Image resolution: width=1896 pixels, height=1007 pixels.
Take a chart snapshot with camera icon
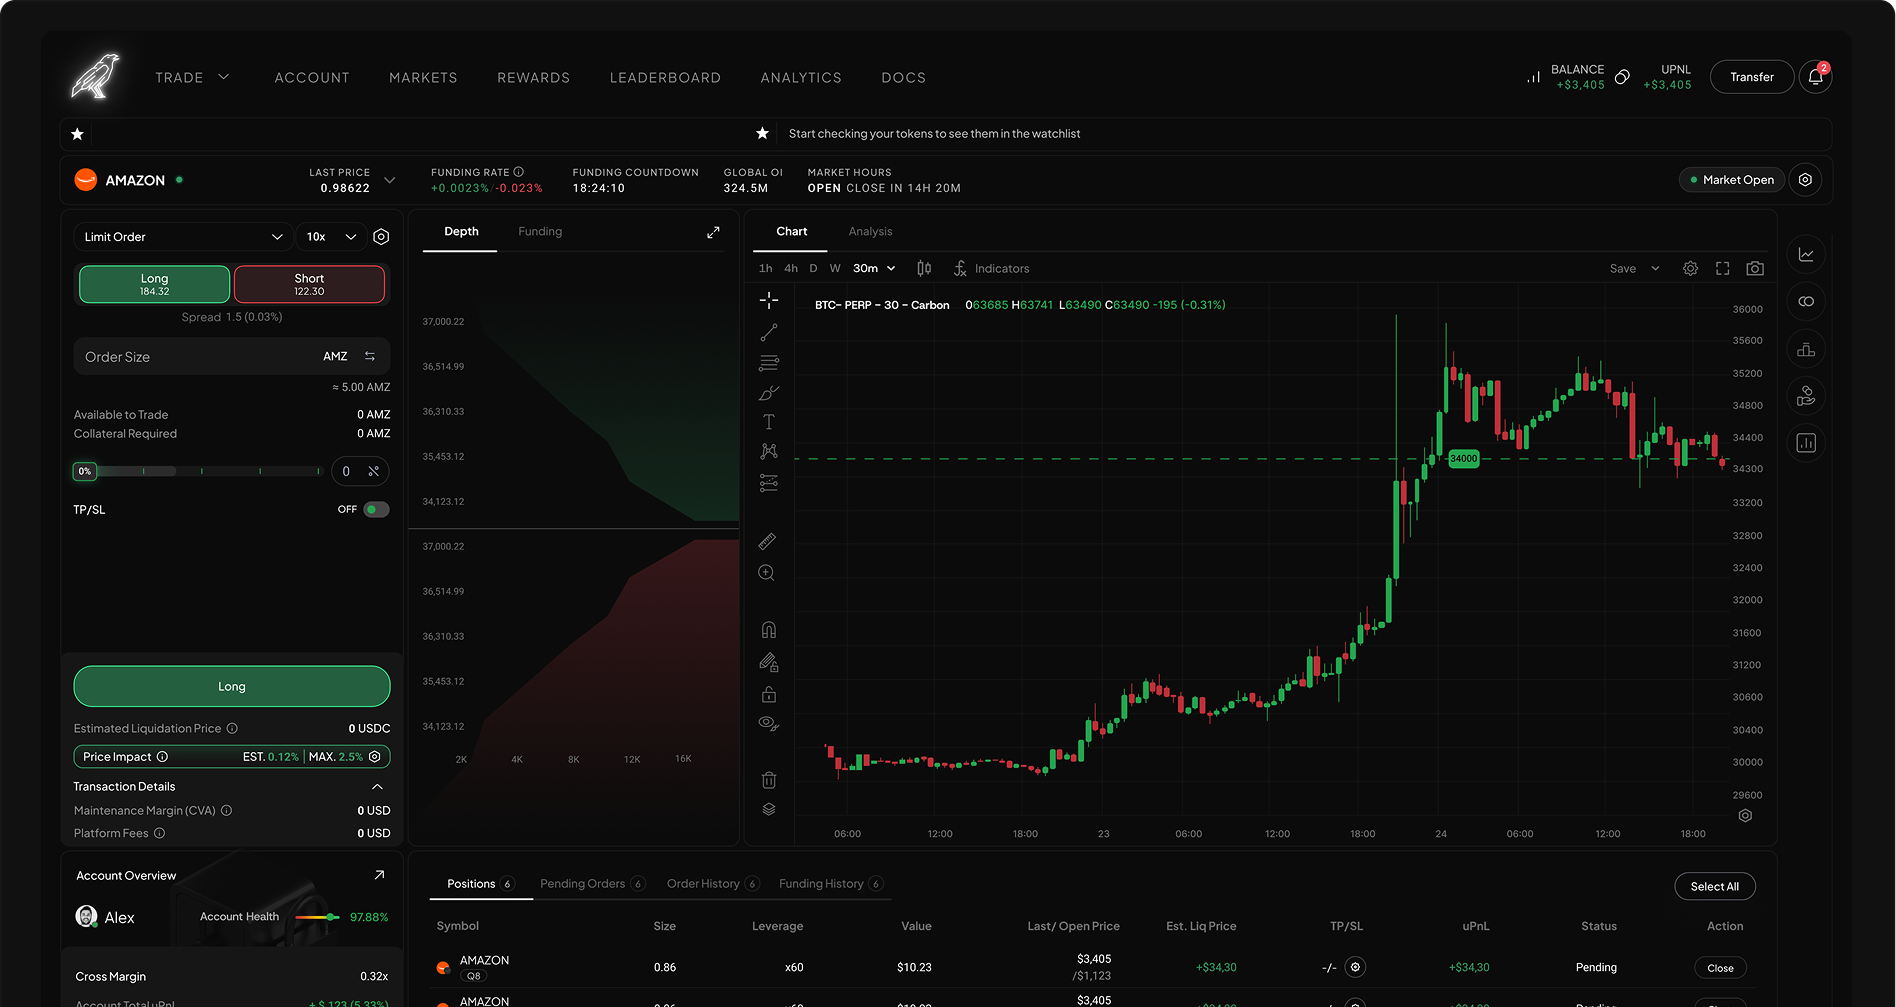click(x=1755, y=268)
